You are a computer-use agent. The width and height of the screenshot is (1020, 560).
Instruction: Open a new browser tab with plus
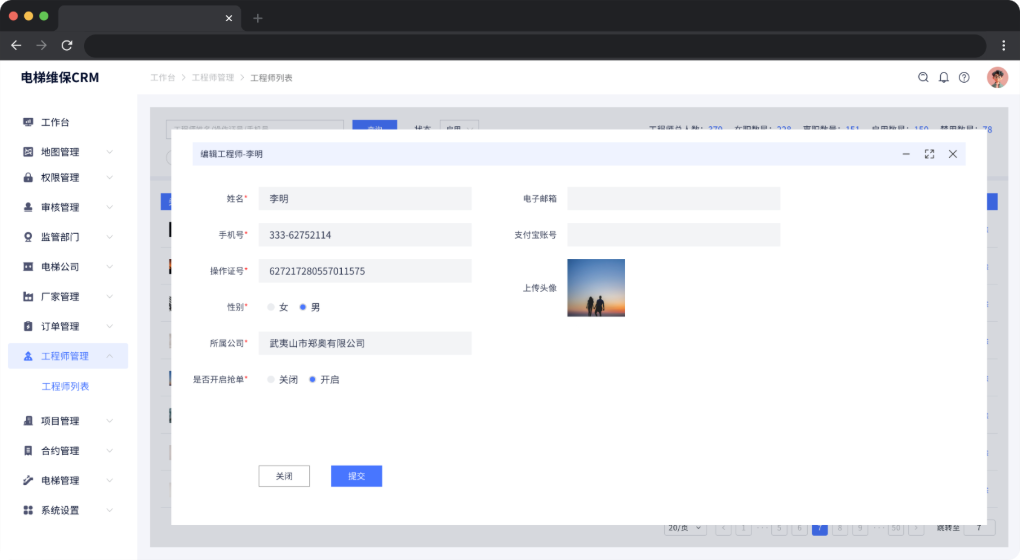258,18
